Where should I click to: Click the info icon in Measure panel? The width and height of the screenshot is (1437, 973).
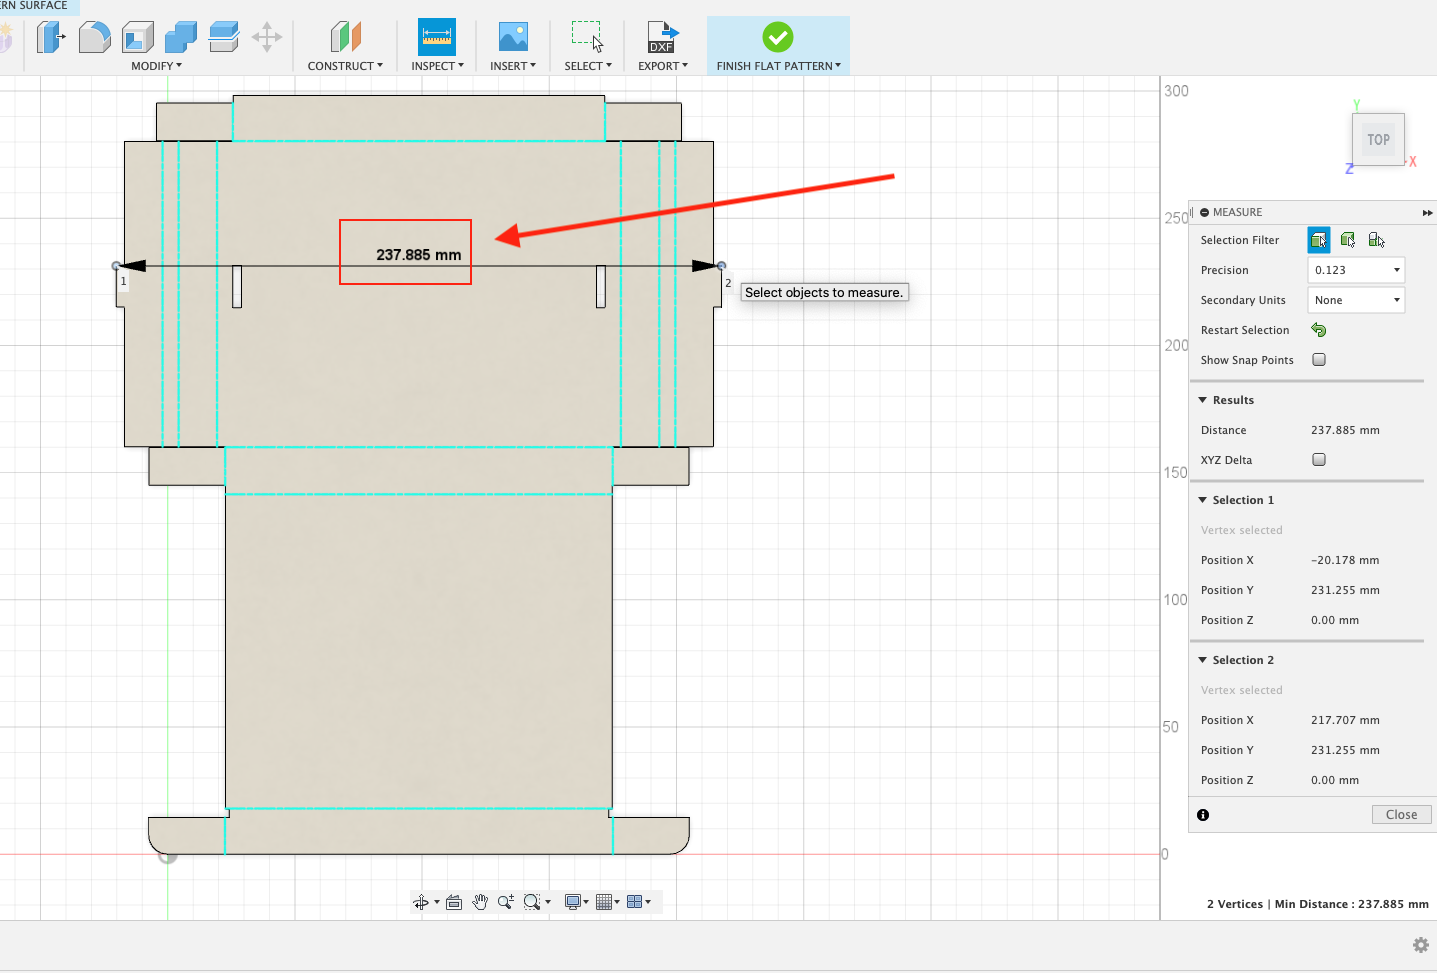click(1203, 815)
